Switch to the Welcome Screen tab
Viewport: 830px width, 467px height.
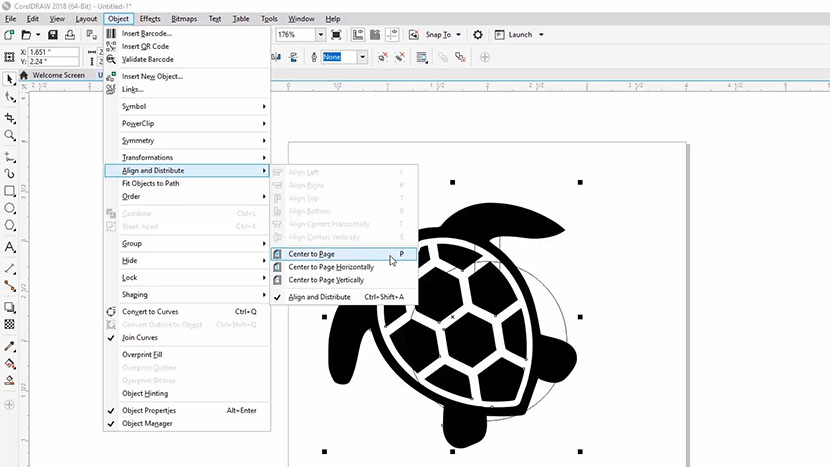(58, 75)
